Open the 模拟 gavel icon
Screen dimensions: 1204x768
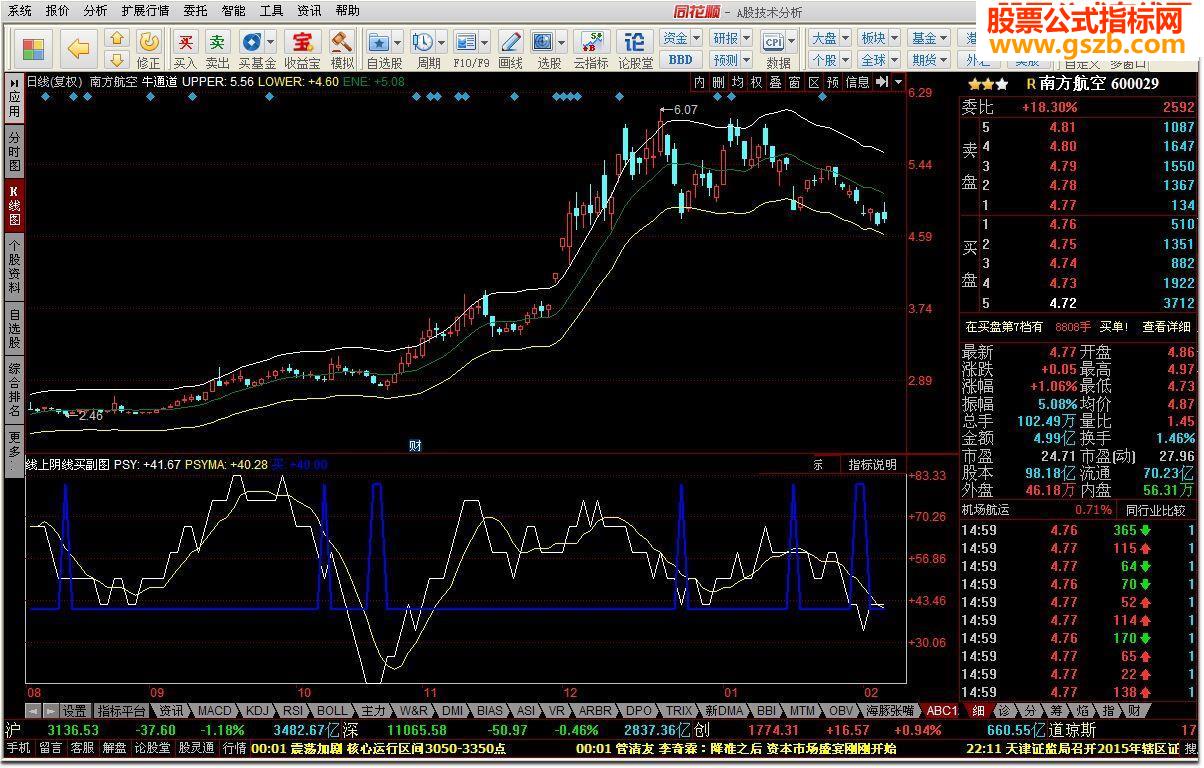click(342, 42)
